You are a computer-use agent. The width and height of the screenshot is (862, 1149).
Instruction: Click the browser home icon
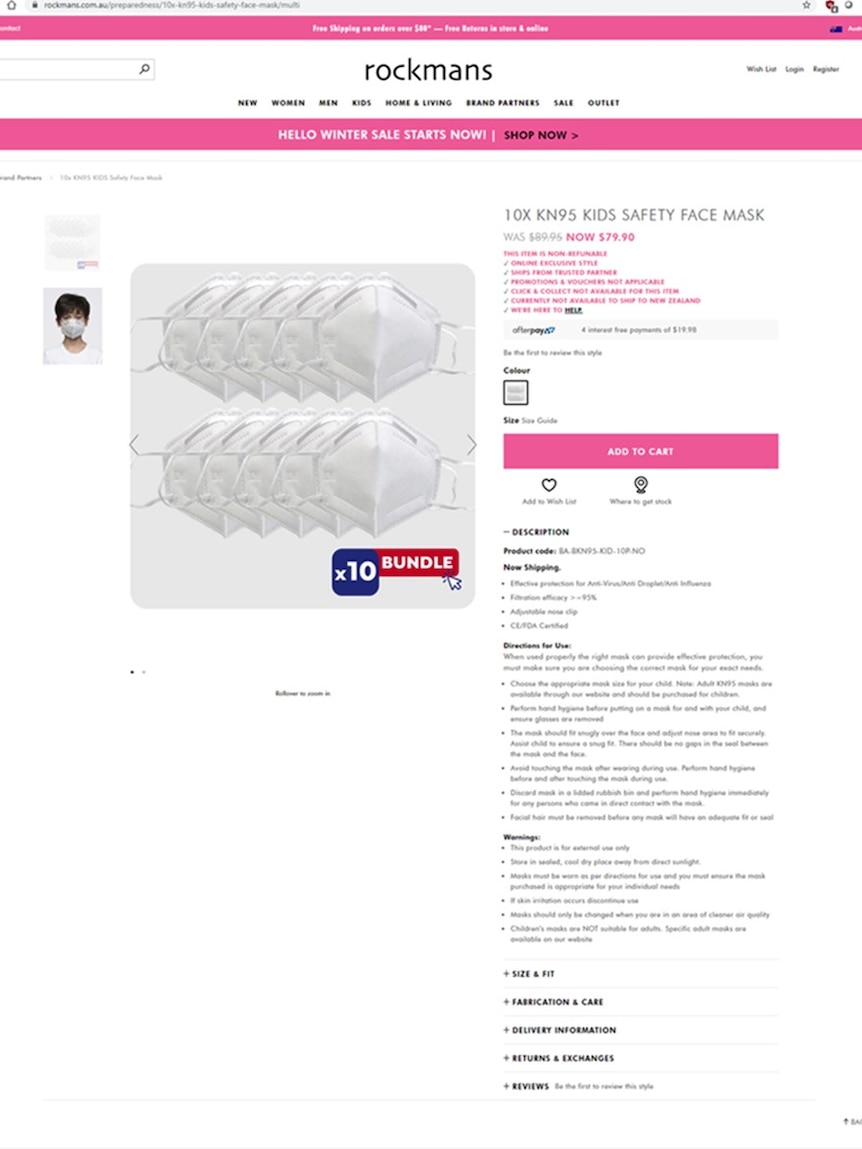[11, 5]
